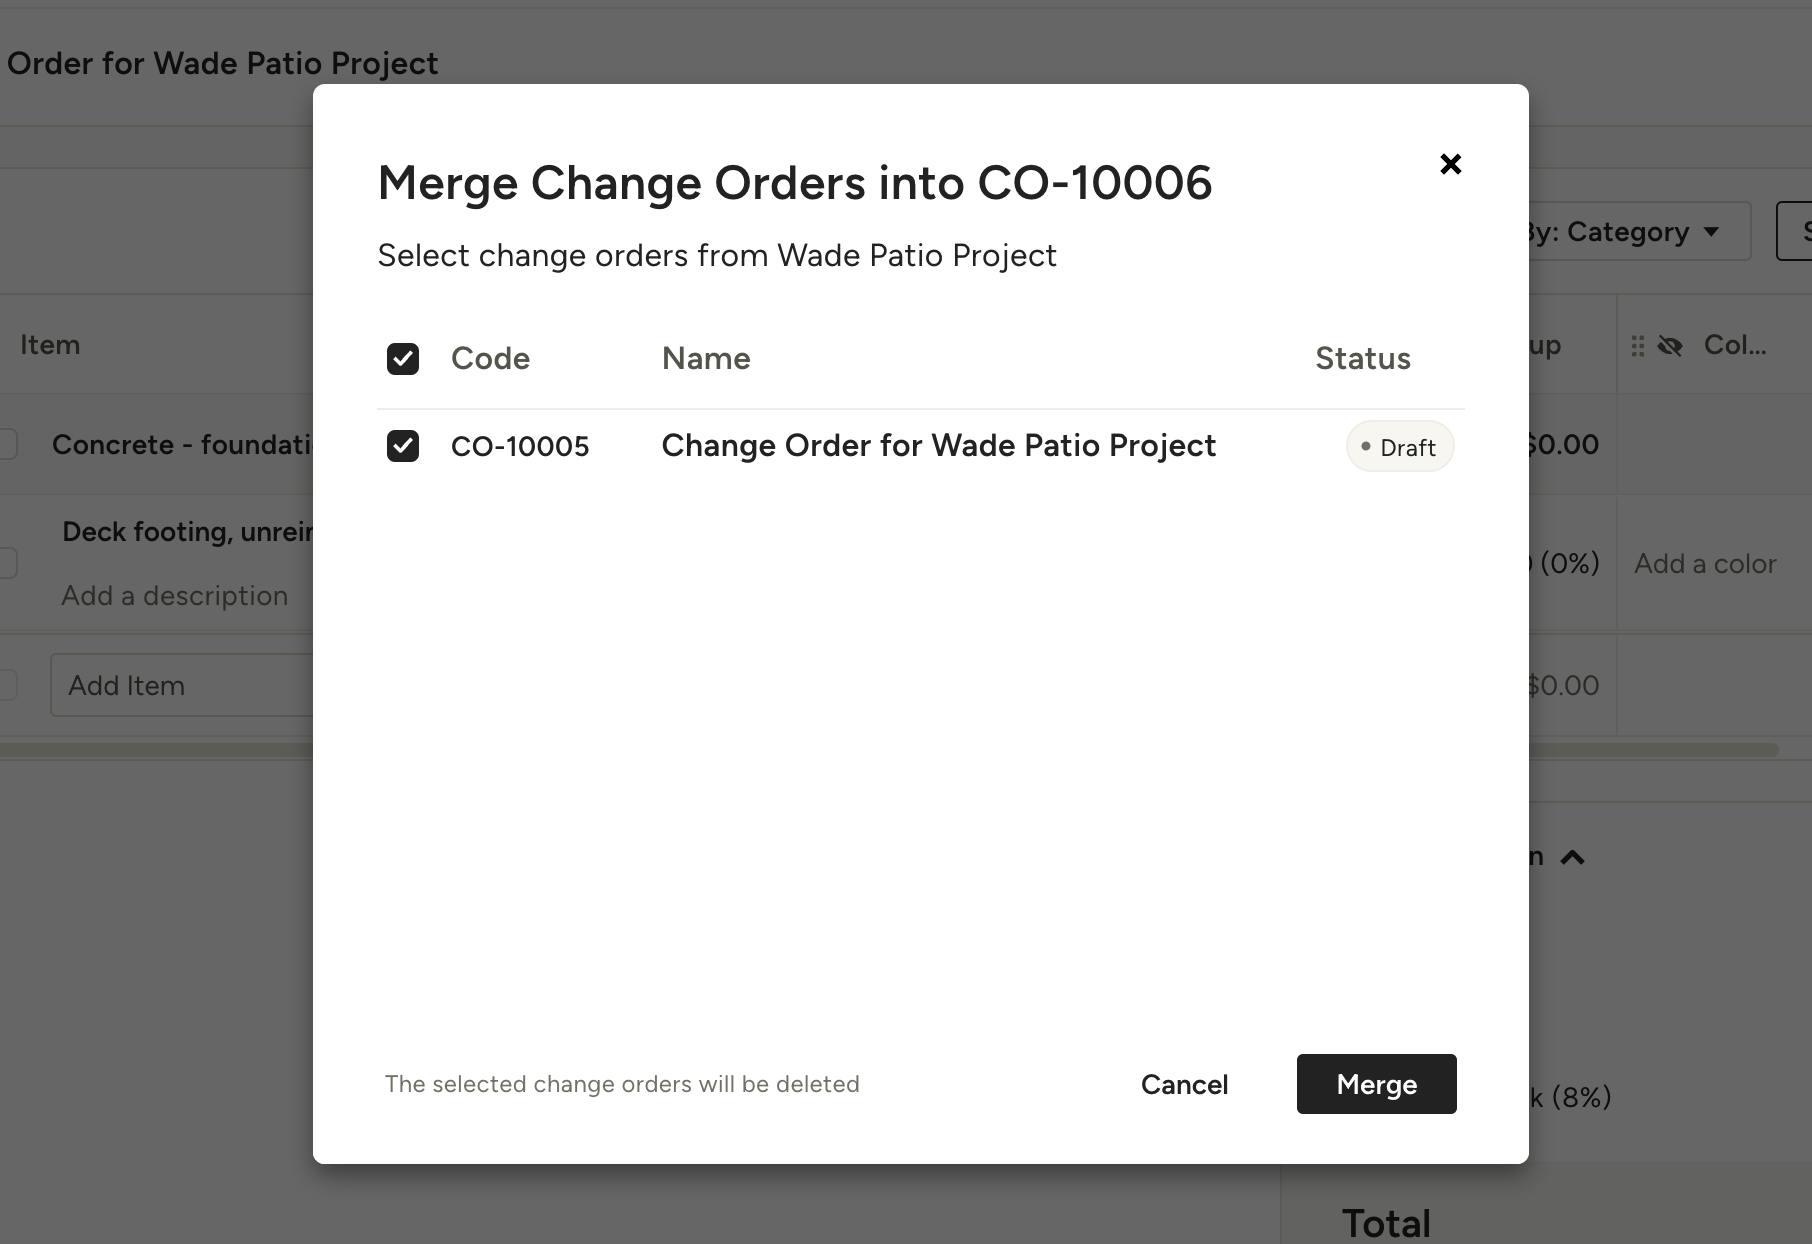Cancel the merge dialog
Viewport: 1812px width, 1244px height.
click(1184, 1084)
